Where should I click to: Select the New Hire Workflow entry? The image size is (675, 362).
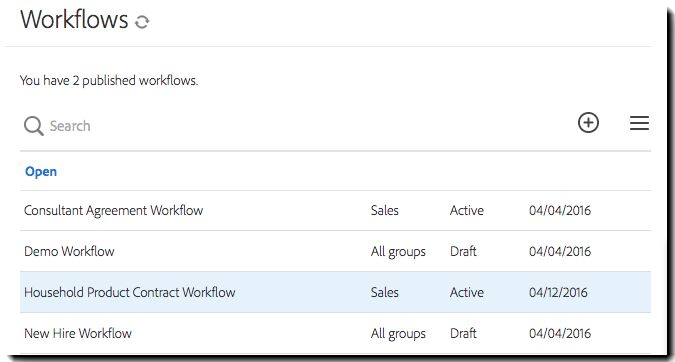(78, 333)
